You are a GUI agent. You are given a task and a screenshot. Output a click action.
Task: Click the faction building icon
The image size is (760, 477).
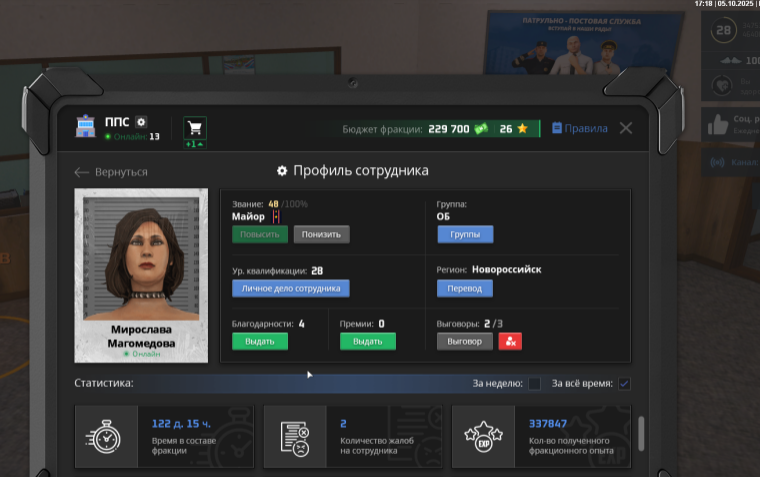(x=87, y=126)
